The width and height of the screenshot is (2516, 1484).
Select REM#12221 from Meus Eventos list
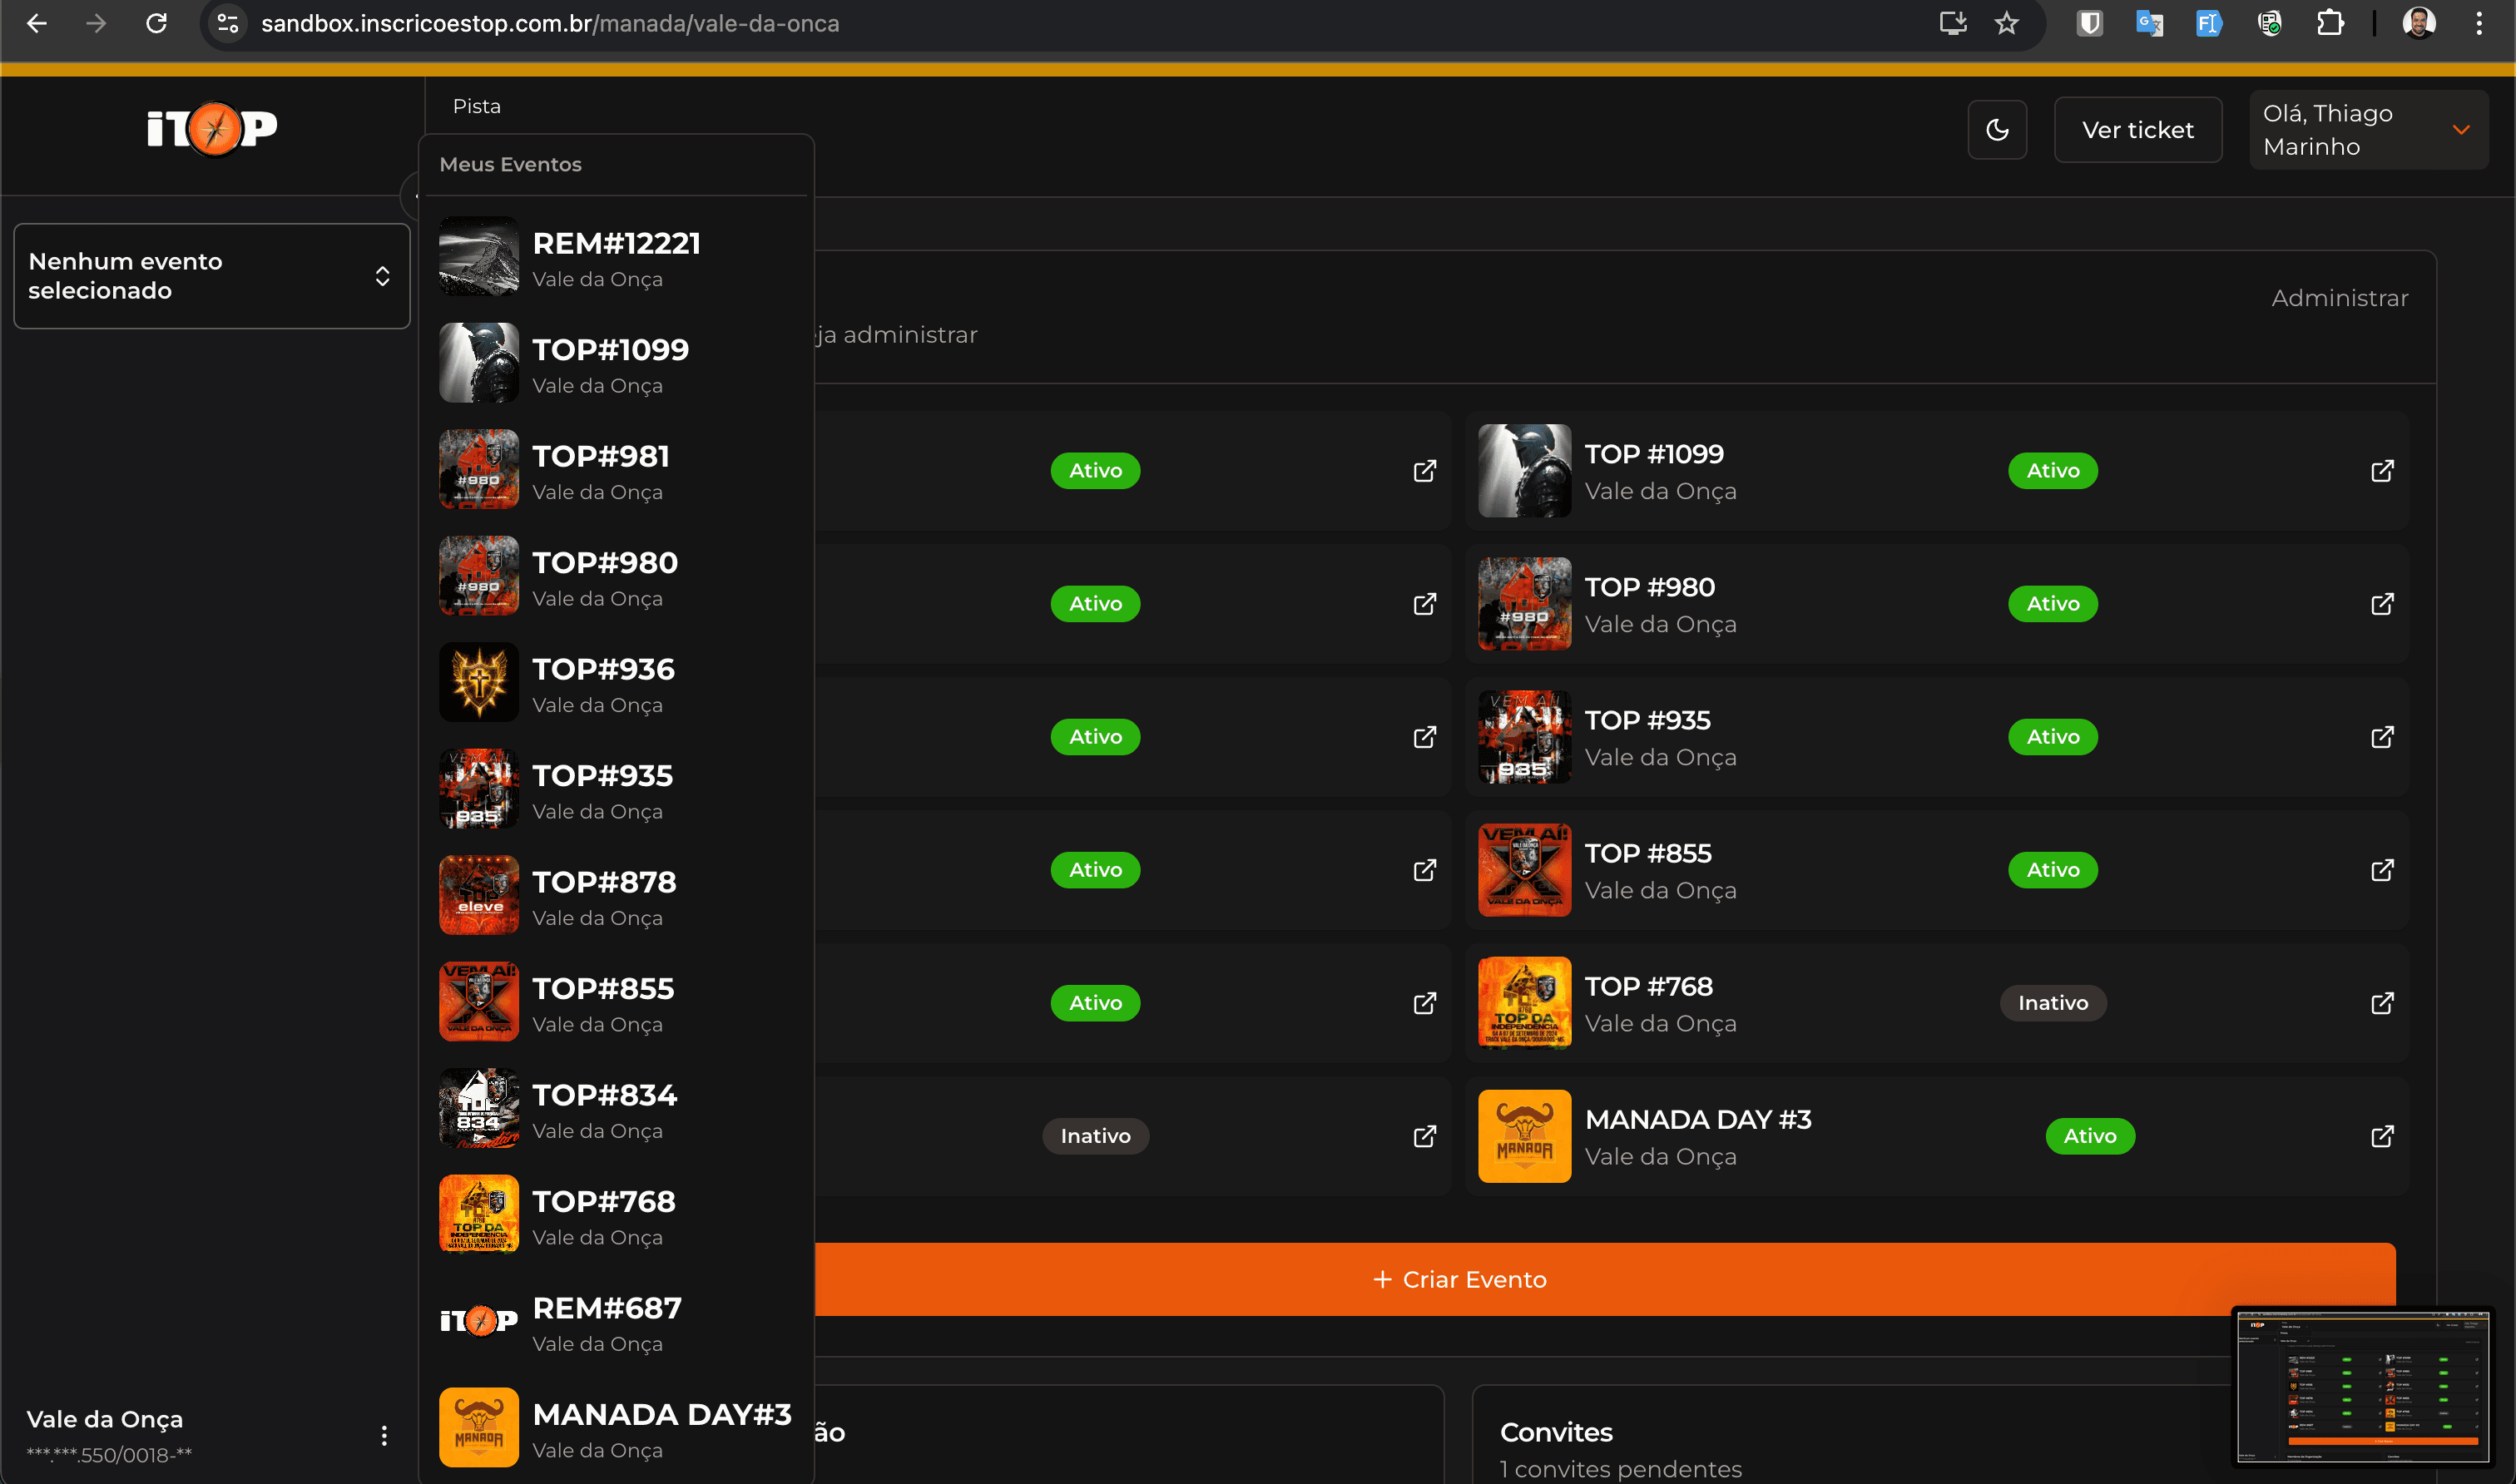[x=616, y=257]
